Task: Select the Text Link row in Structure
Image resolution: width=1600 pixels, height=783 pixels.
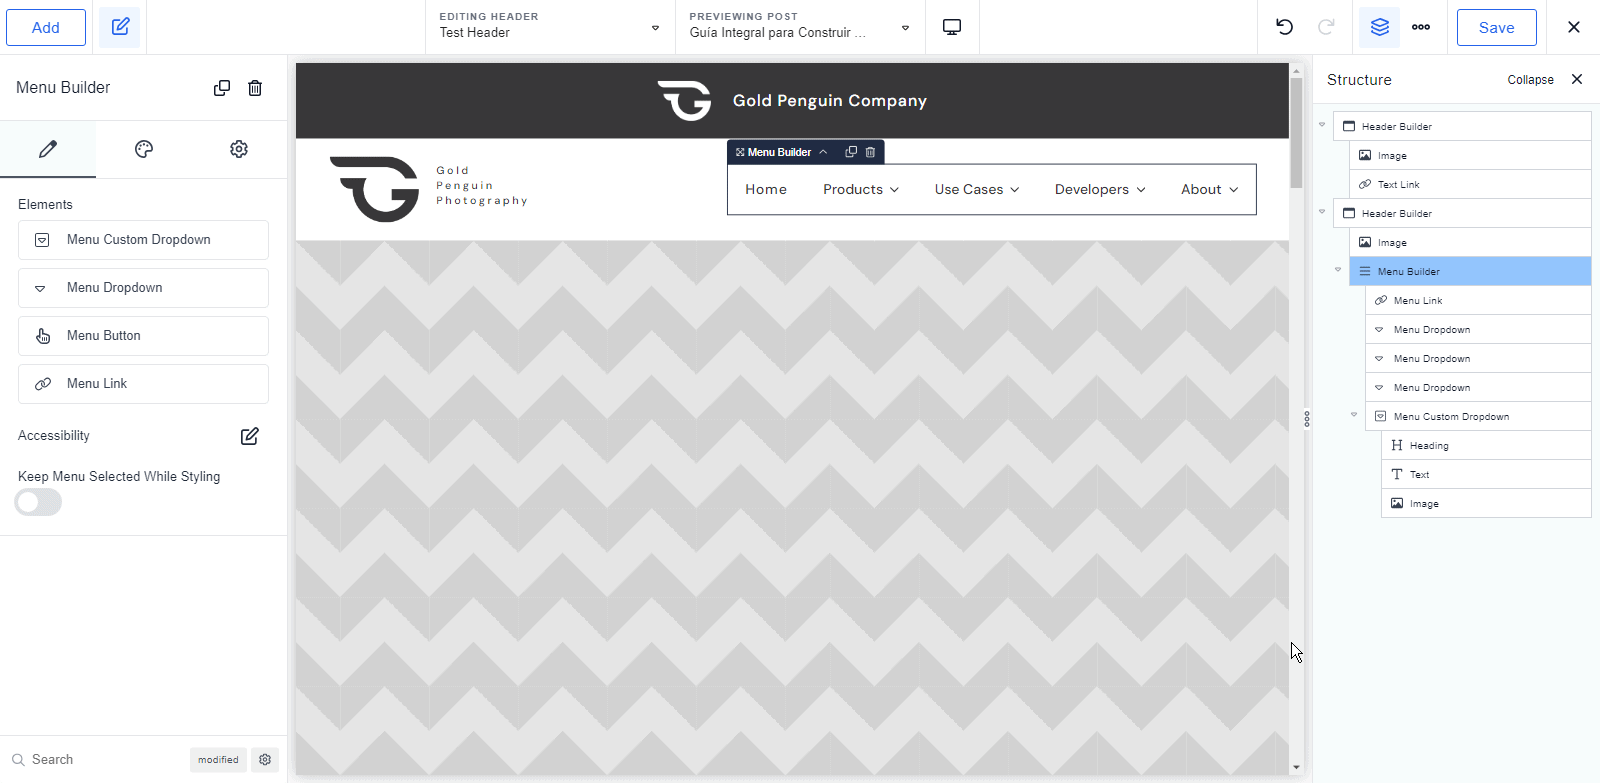Action: click(x=1470, y=185)
